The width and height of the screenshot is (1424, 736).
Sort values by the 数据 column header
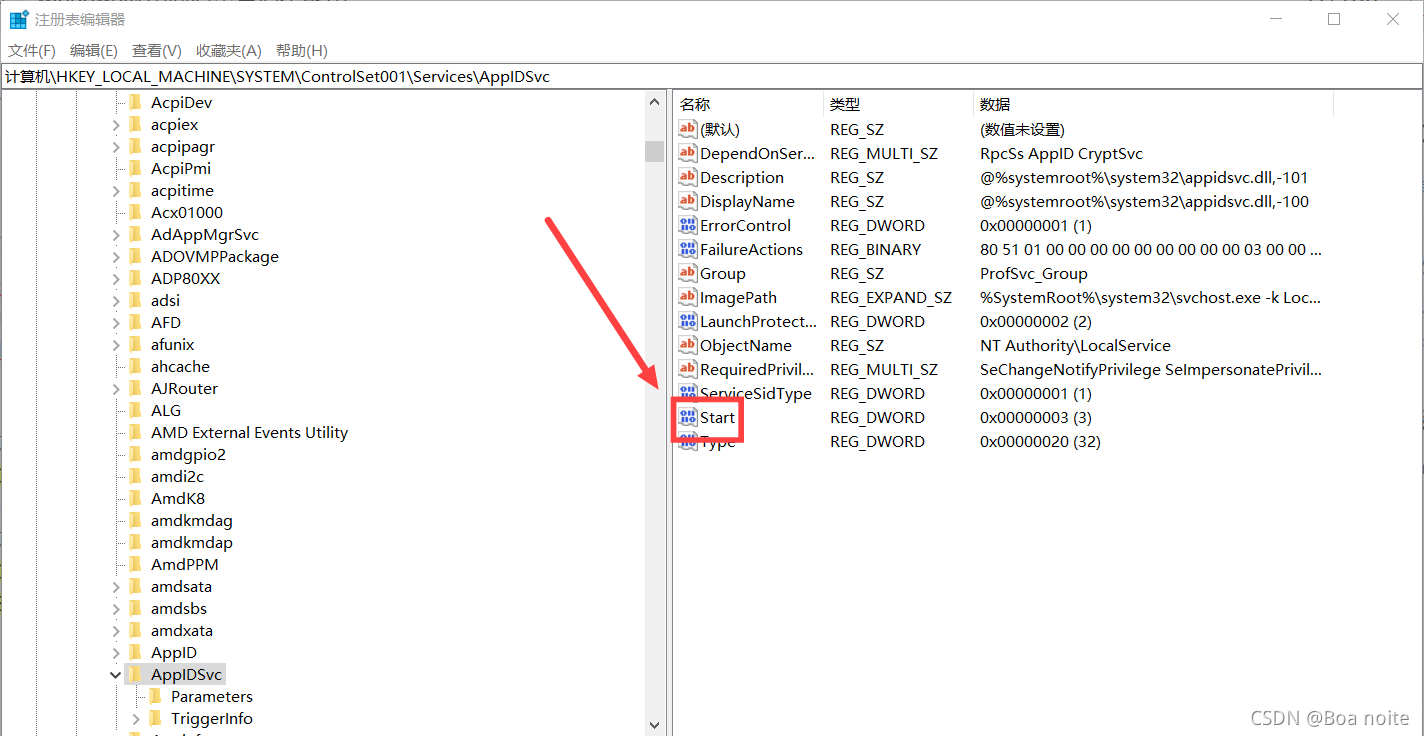[1153, 104]
